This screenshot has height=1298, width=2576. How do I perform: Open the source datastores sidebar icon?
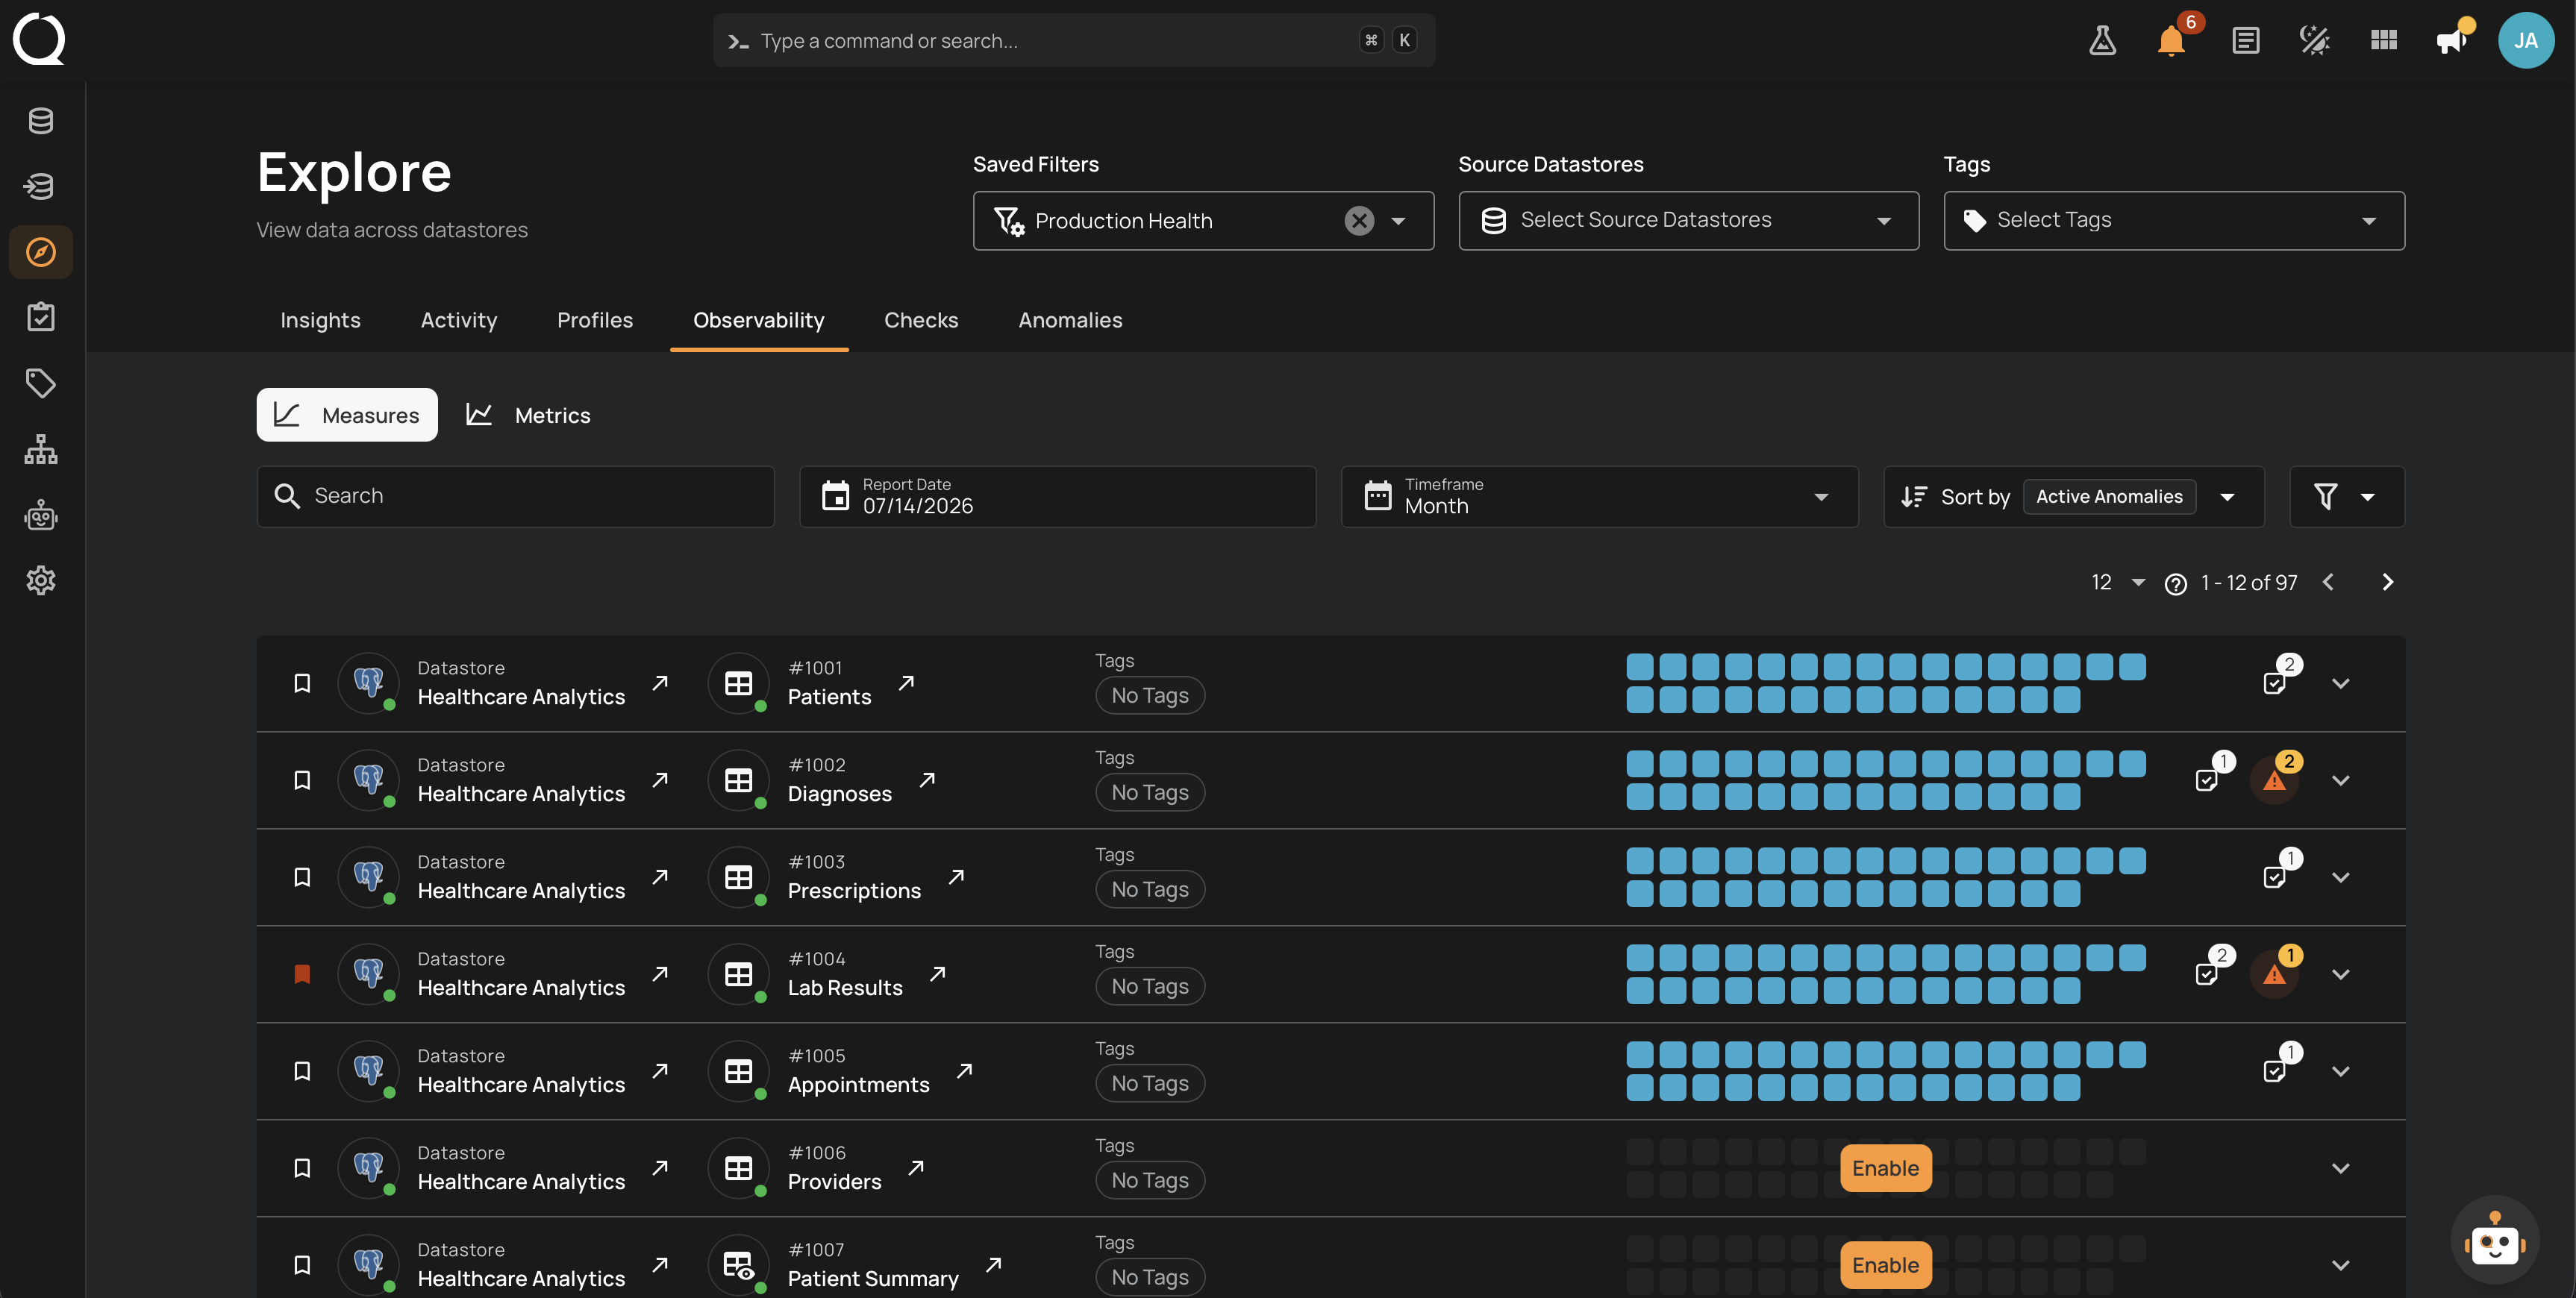click(40, 121)
